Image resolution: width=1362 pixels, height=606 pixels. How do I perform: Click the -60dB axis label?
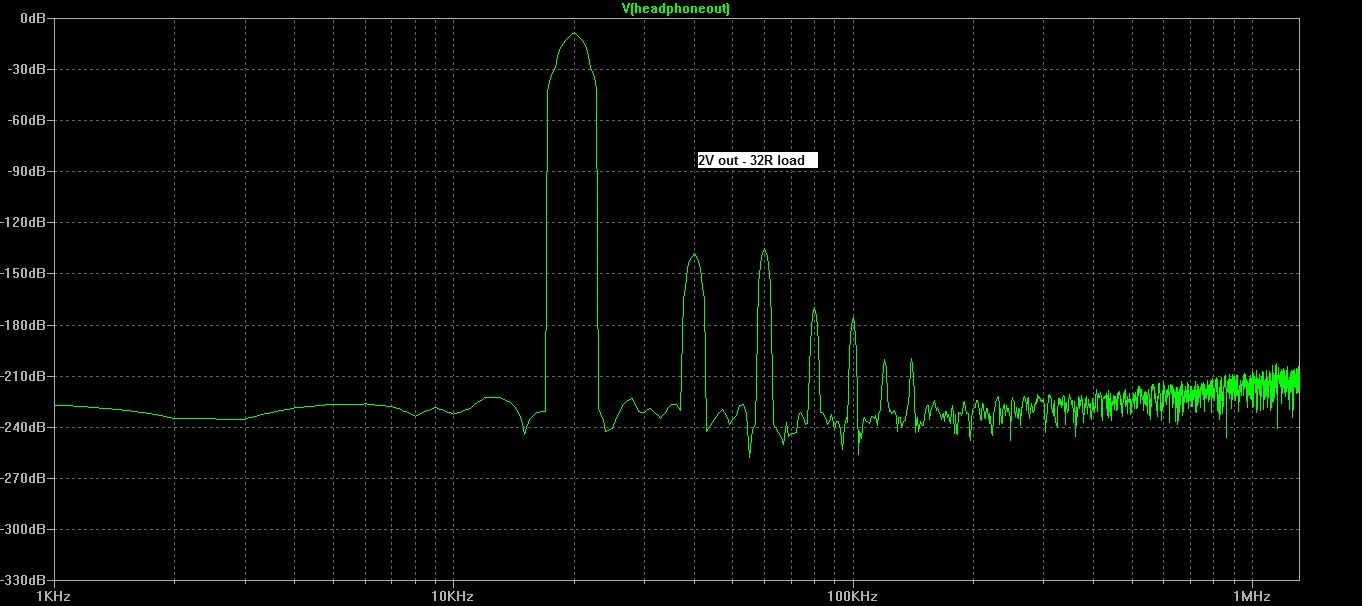(28, 120)
